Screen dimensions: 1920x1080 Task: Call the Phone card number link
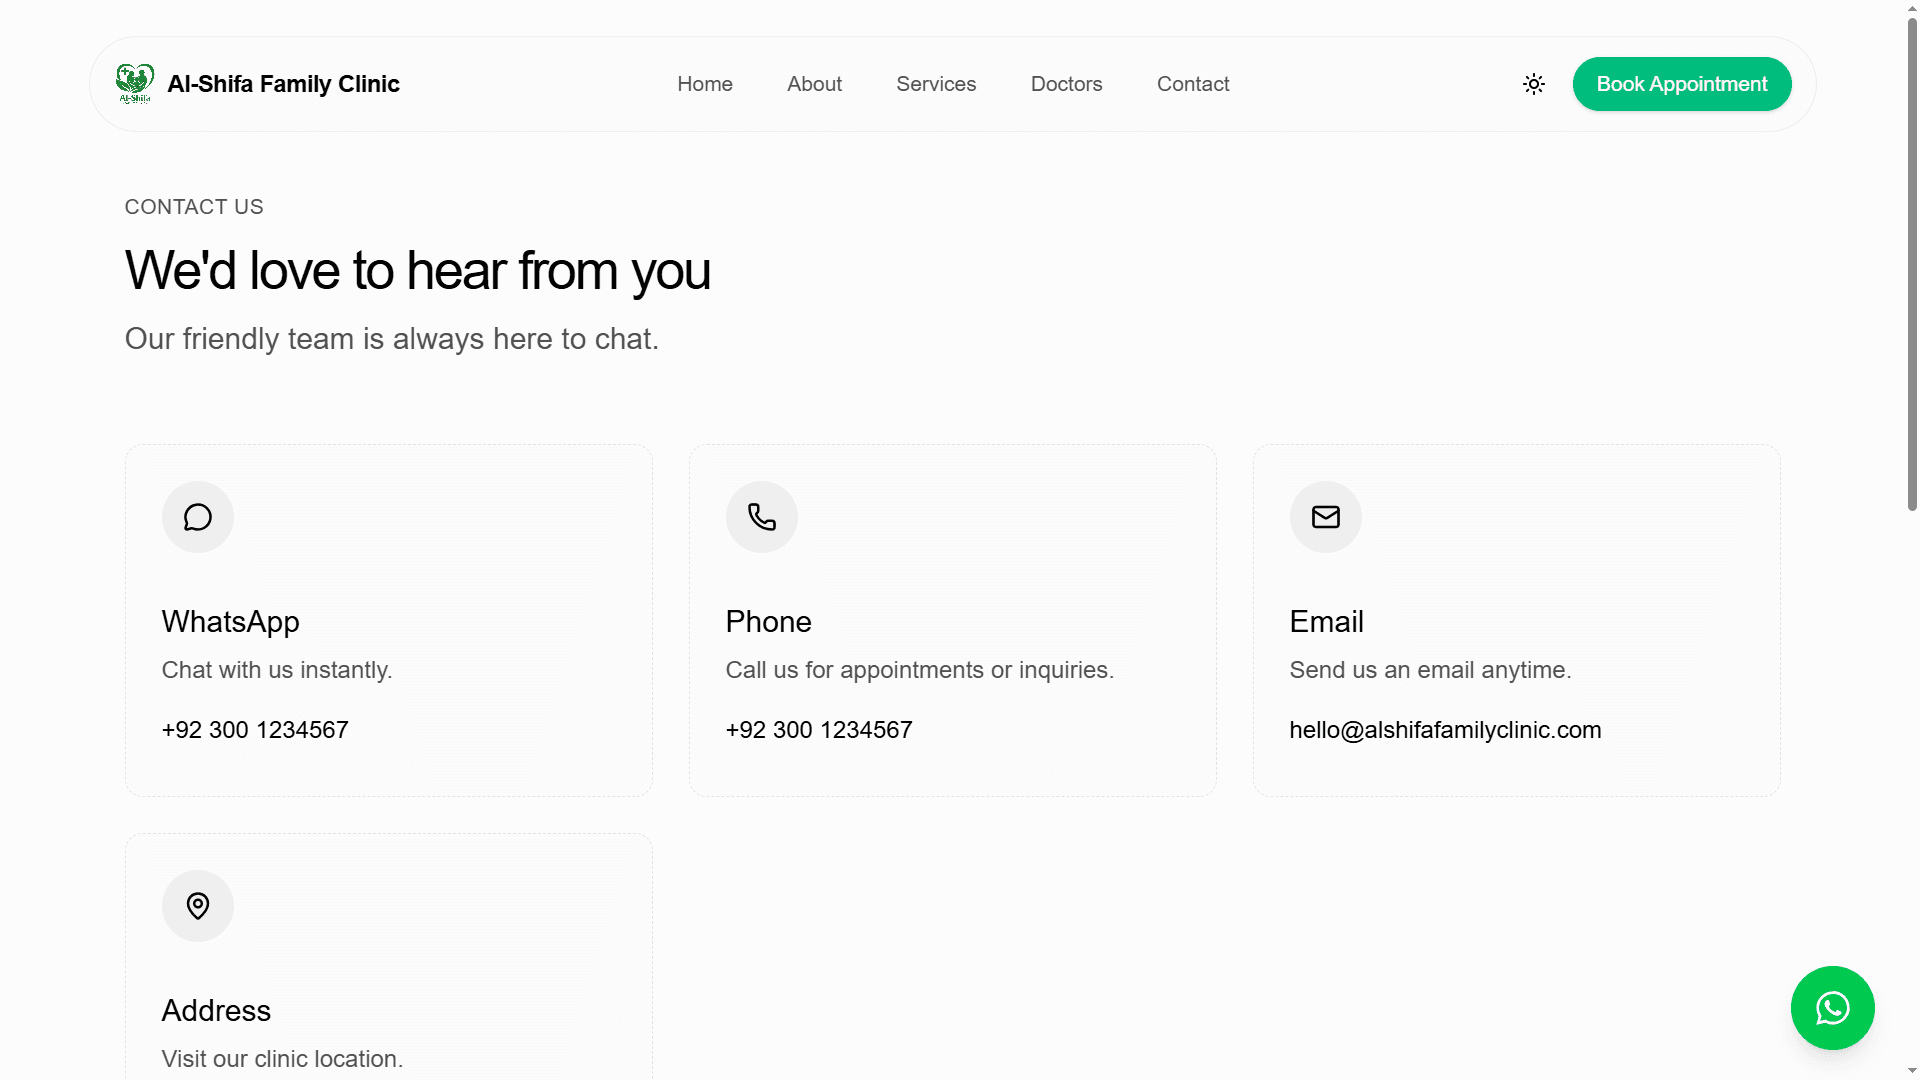click(x=819, y=730)
